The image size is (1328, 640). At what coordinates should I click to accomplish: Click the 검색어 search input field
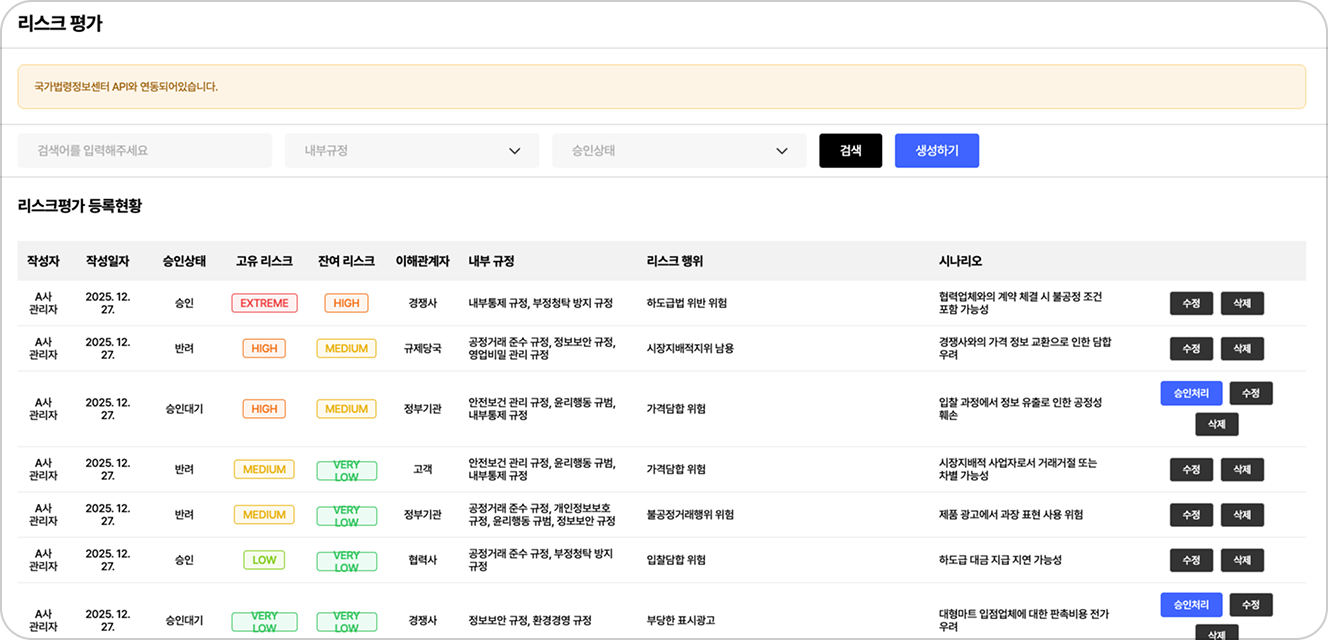pos(145,151)
